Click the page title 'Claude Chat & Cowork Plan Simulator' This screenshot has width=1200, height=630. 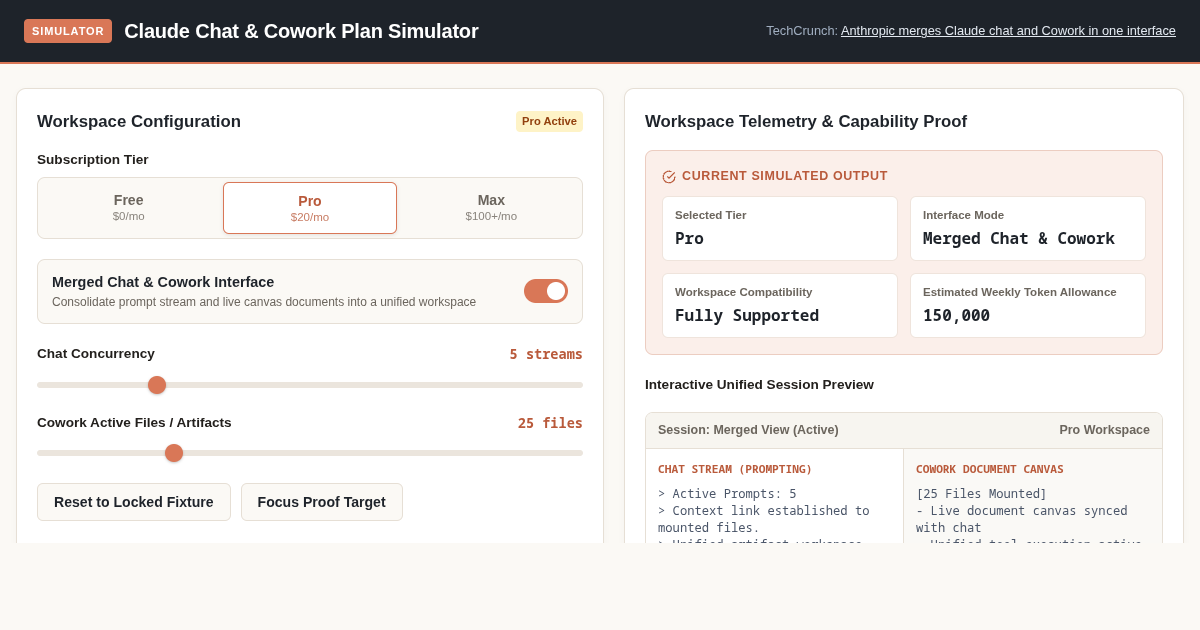click(301, 31)
